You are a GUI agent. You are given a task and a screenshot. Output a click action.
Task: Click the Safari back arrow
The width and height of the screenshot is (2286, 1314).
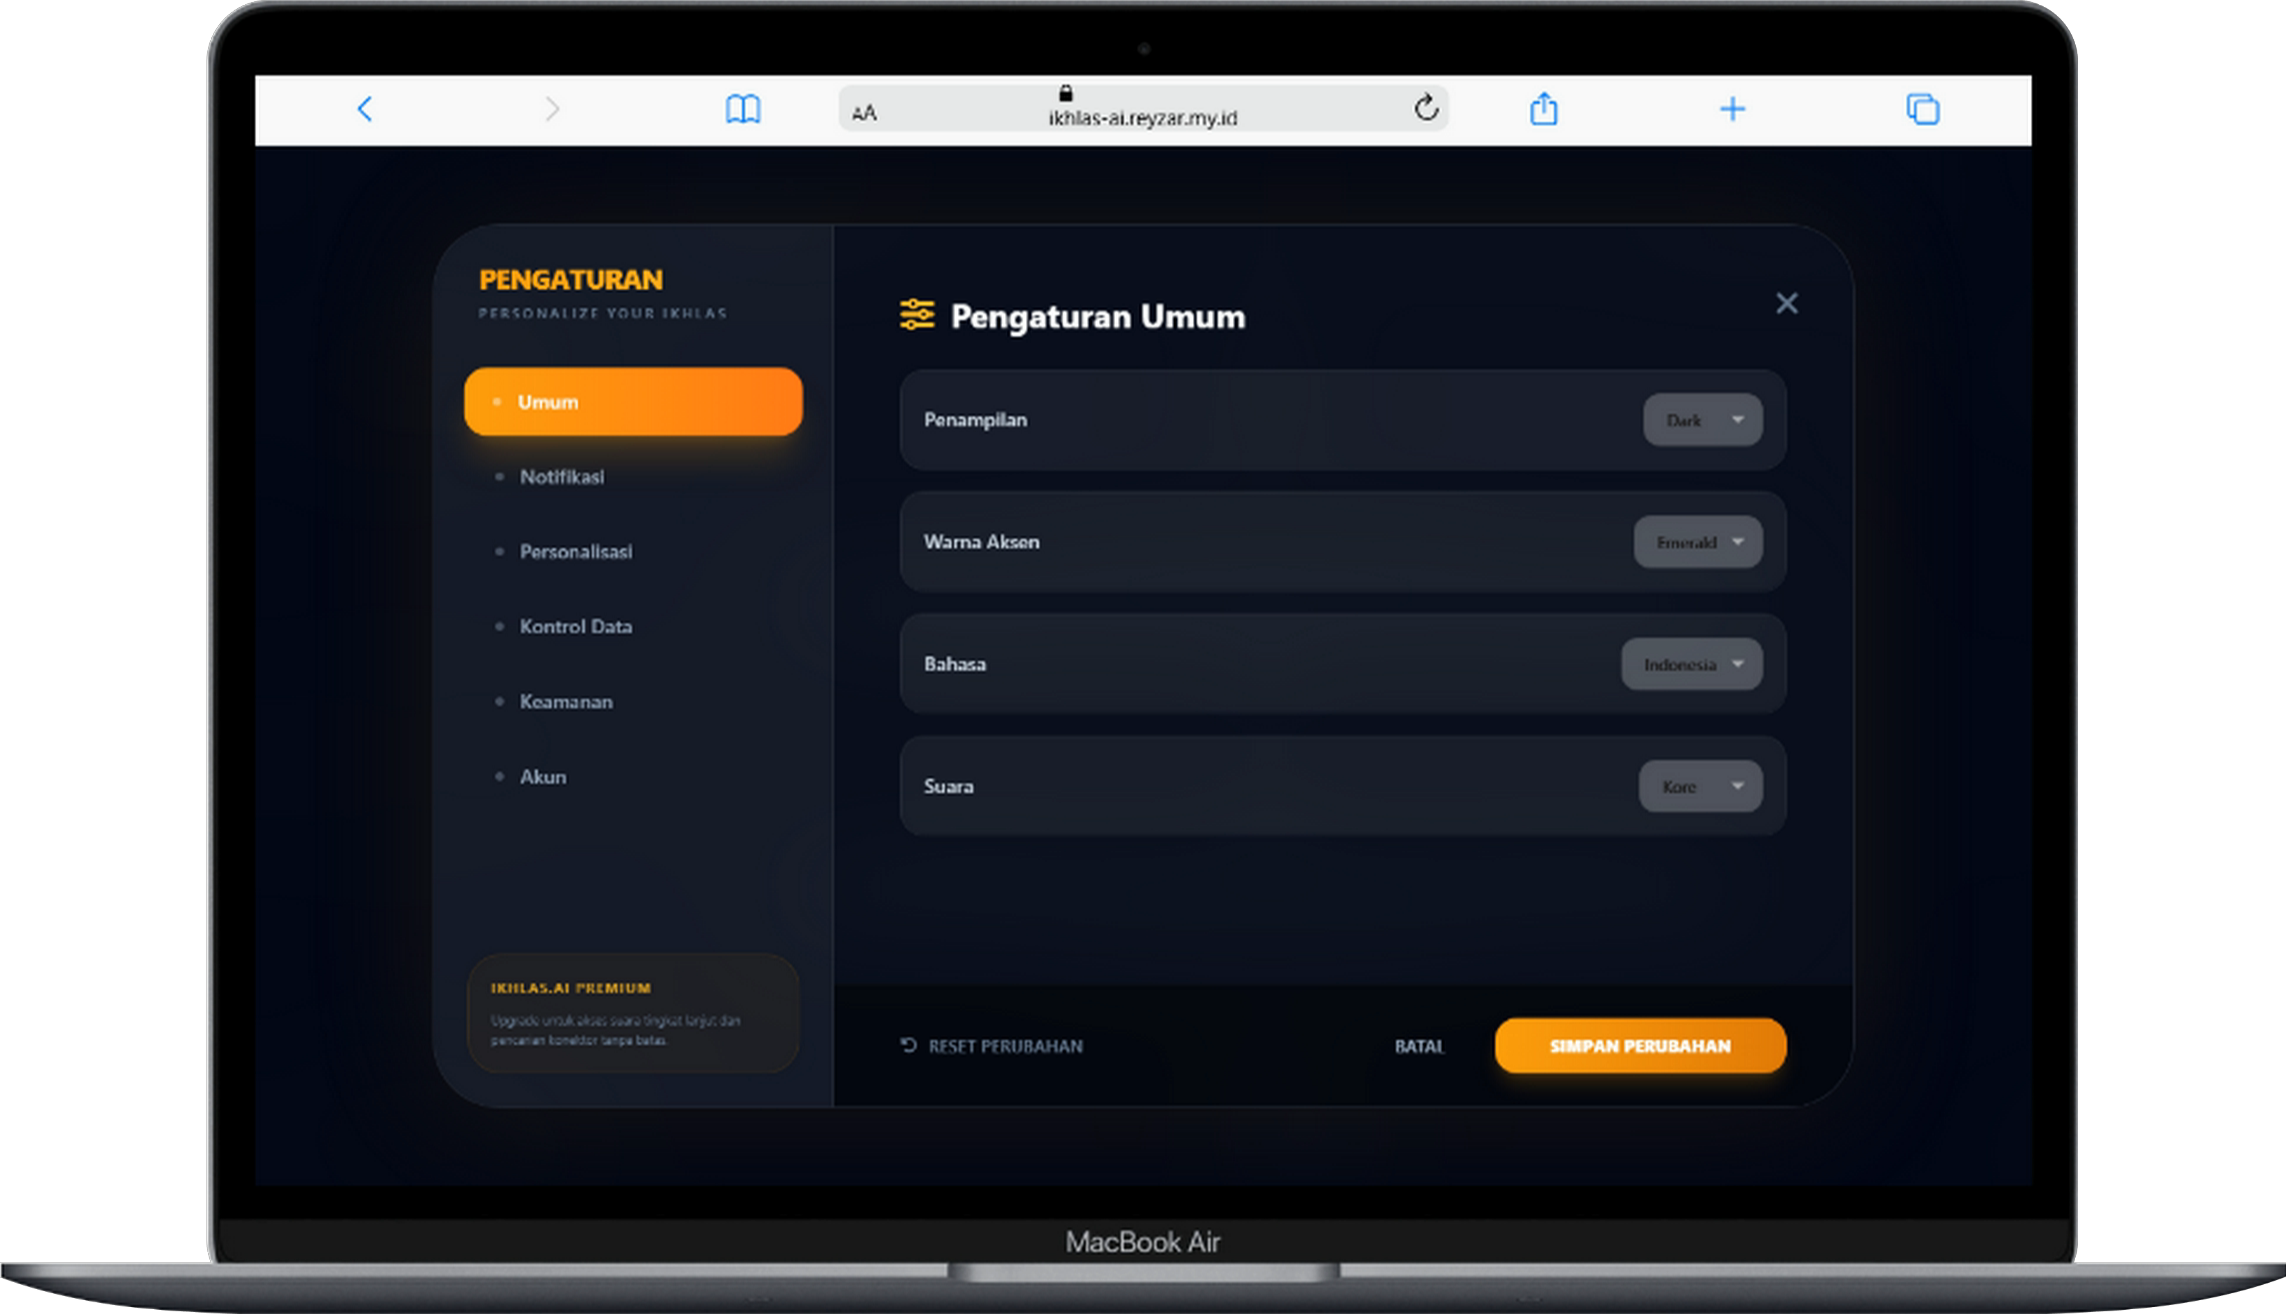pos(365,109)
